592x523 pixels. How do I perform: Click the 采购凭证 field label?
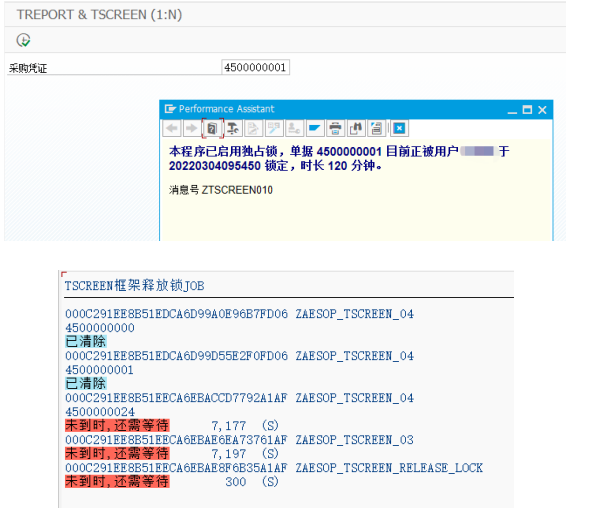tap(28, 68)
